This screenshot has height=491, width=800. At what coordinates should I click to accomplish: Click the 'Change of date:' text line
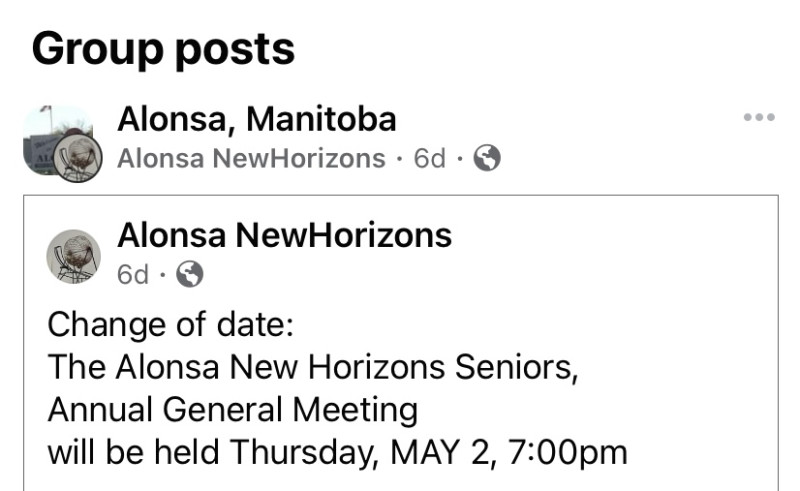[x=170, y=325]
